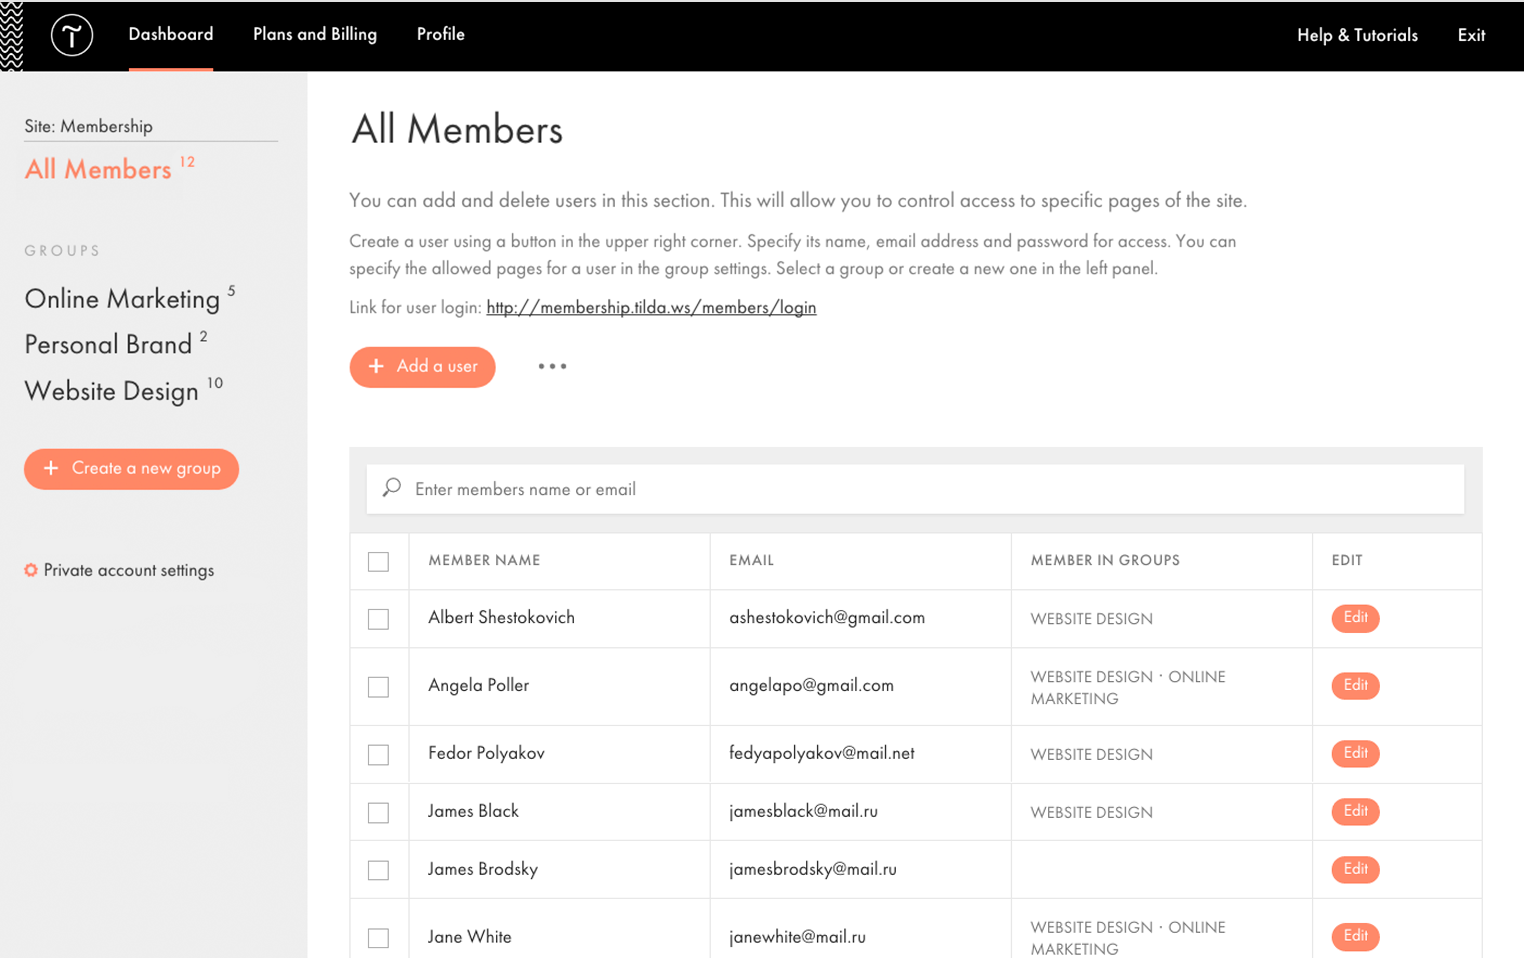The width and height of the screenshot is (1524, 958).
Task: Go to the Profile menu item
Action: [440, 35]
